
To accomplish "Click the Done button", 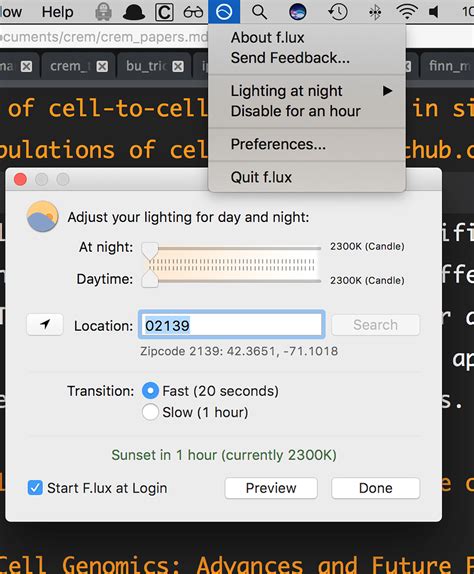I will (x=376, y=488).
